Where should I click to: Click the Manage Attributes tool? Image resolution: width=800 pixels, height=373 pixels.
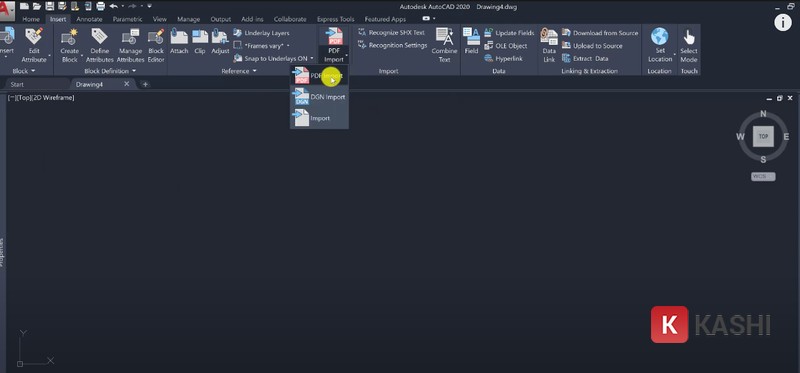click(130, 45)
